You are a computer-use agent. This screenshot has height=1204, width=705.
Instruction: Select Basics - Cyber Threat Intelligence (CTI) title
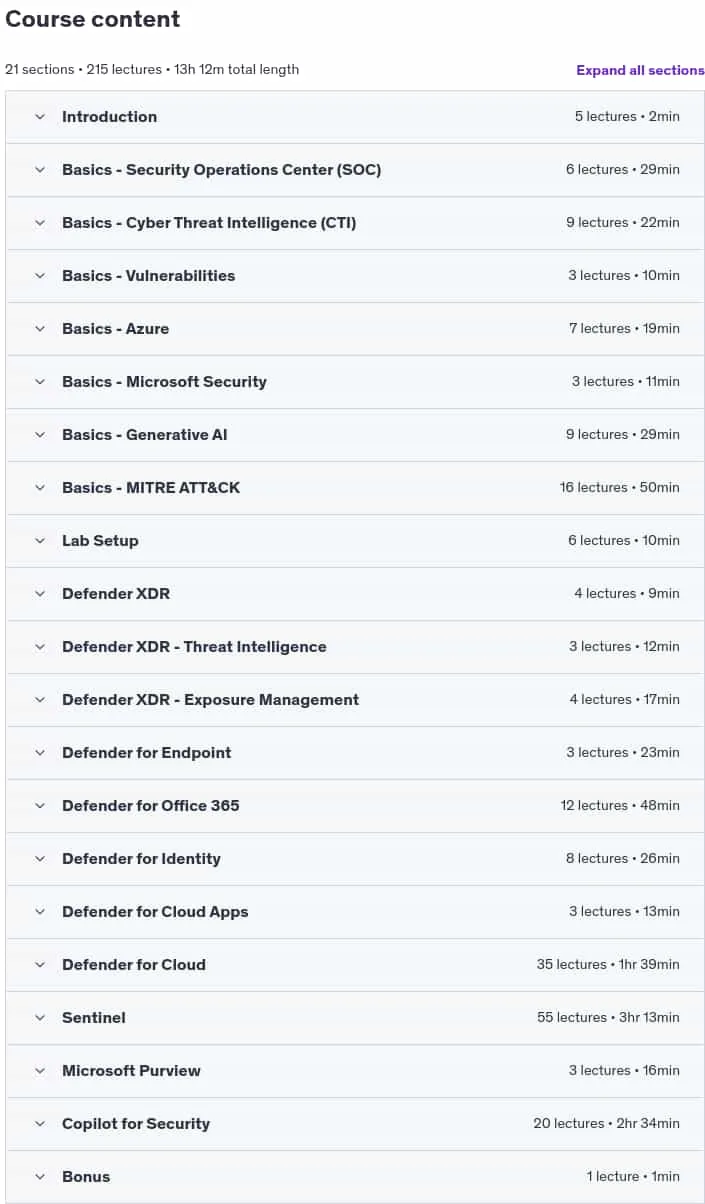click(209, 223)
